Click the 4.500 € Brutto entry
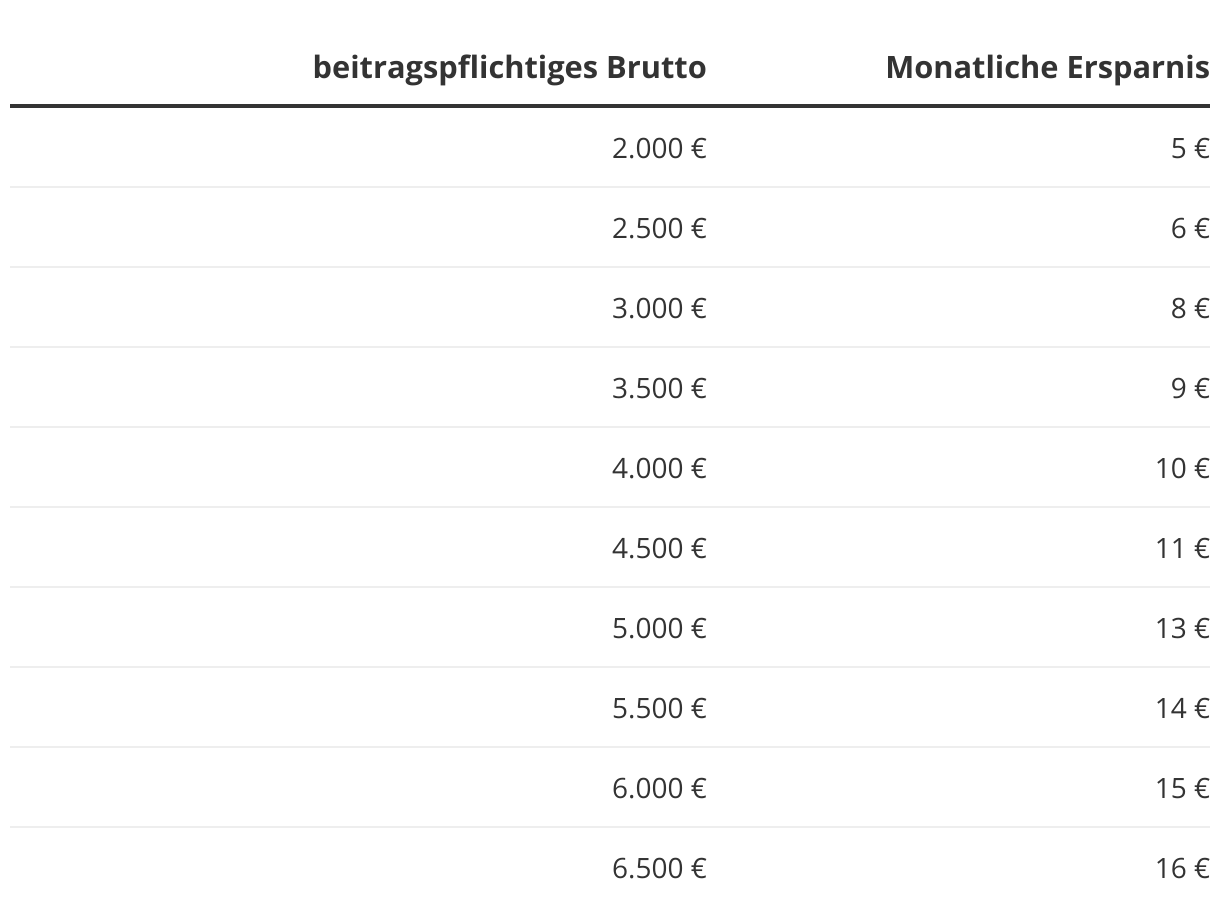 point(659,548)
